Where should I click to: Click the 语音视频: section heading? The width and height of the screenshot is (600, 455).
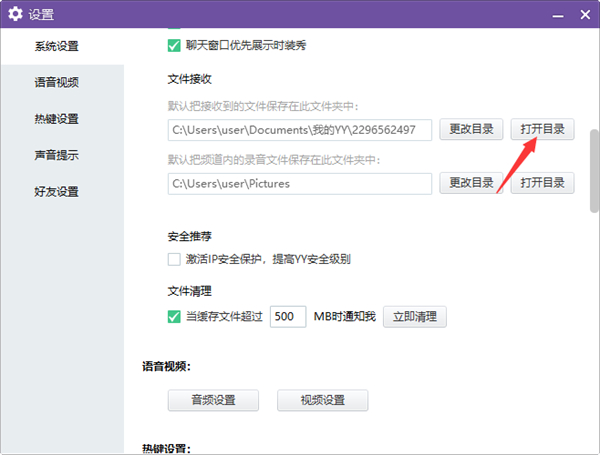pyautogui.click(x=166, y=366)
